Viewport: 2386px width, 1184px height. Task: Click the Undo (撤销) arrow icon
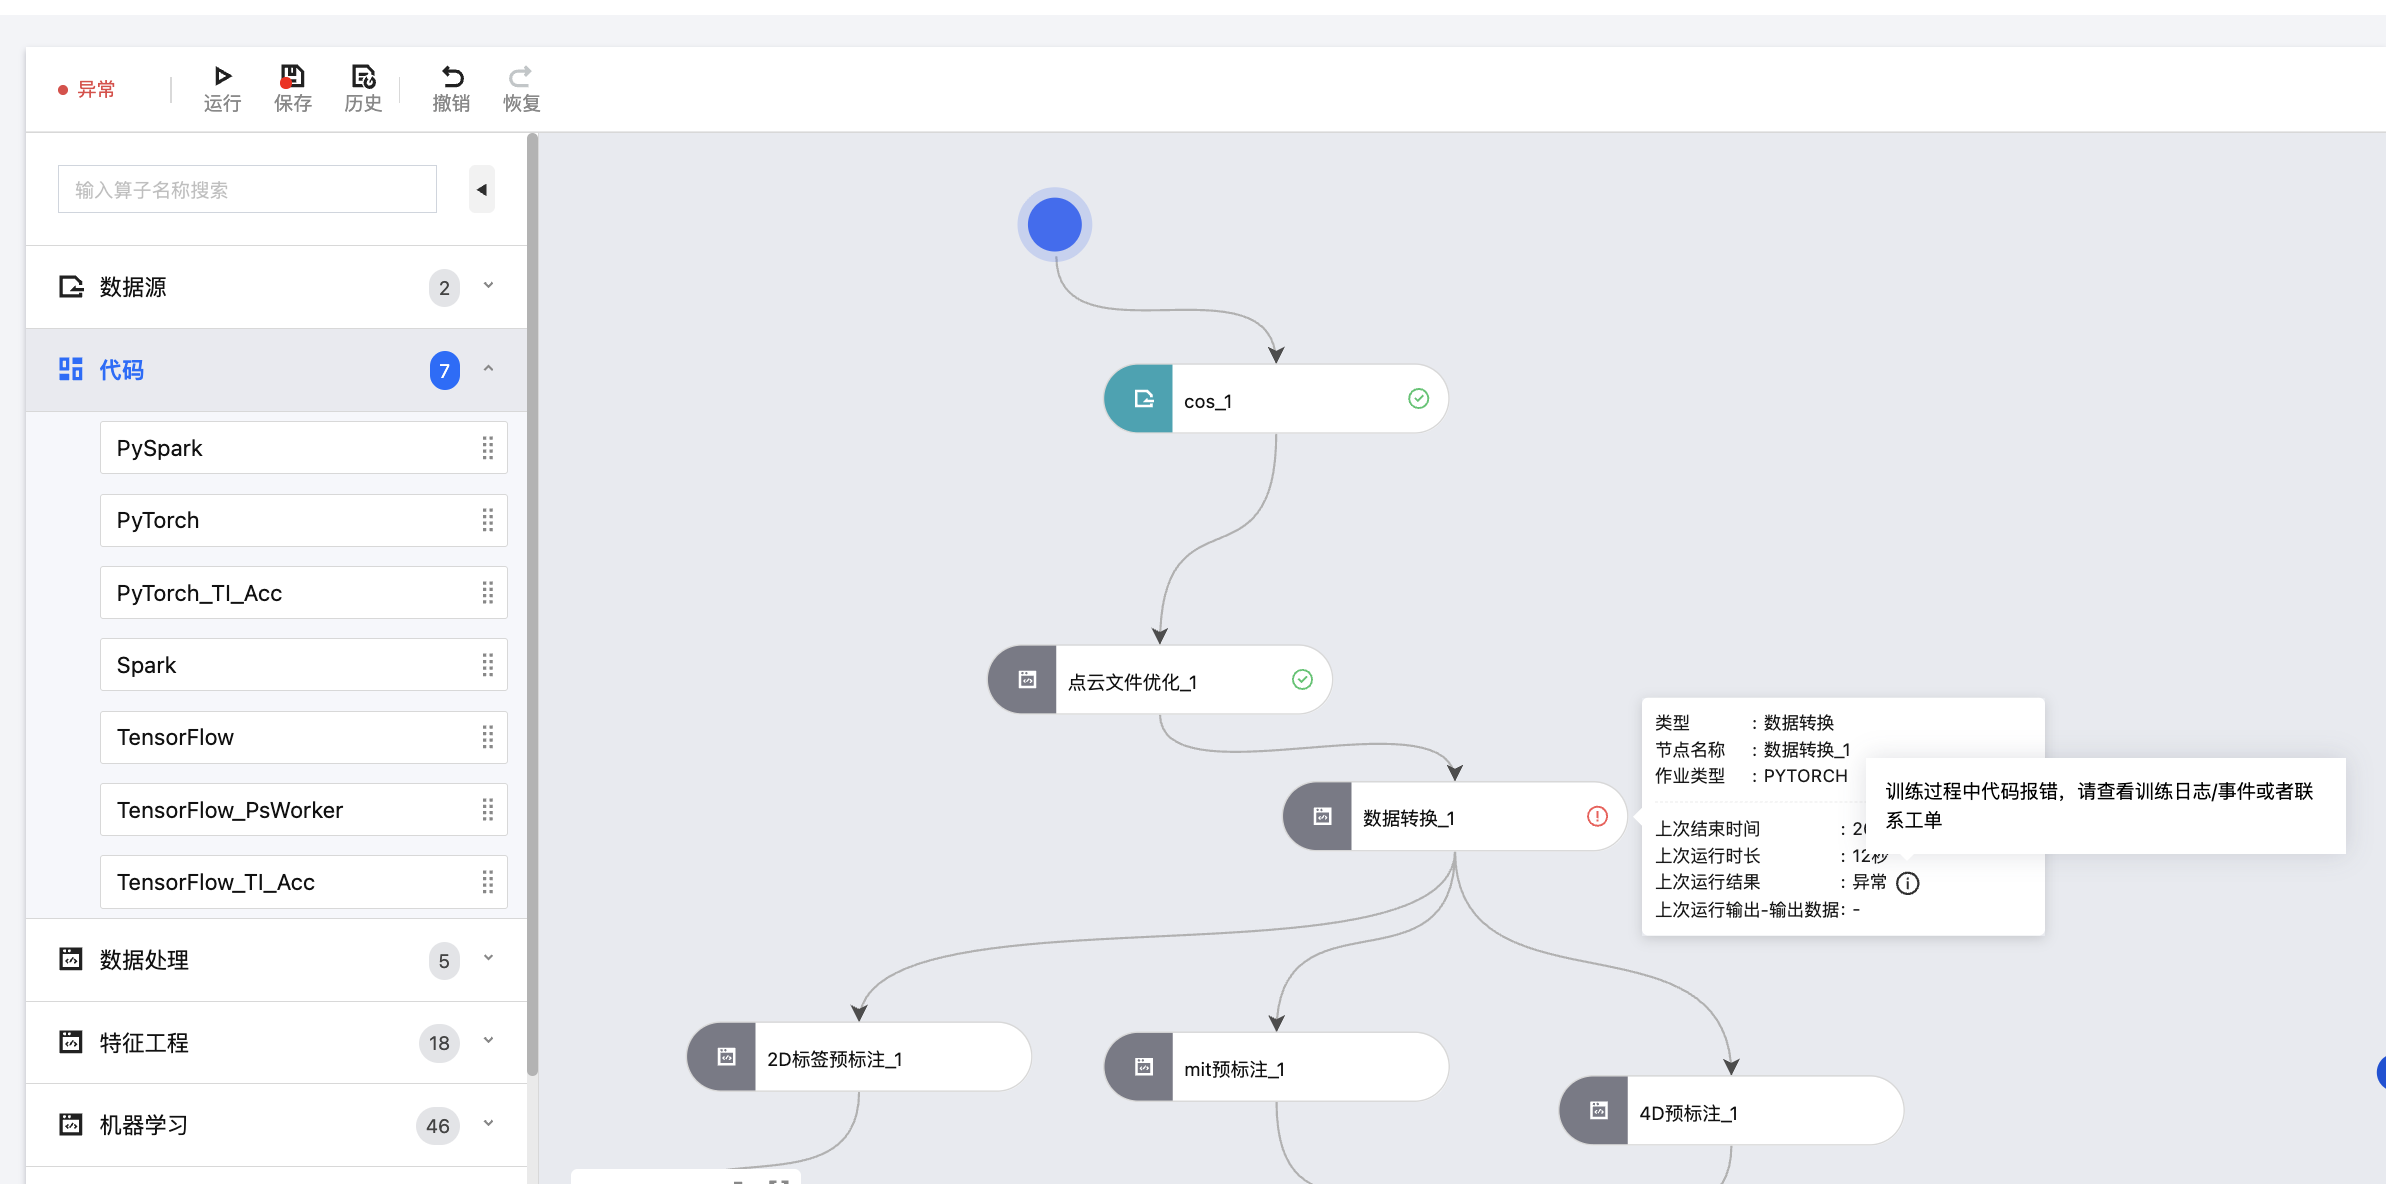coord(451,77)
